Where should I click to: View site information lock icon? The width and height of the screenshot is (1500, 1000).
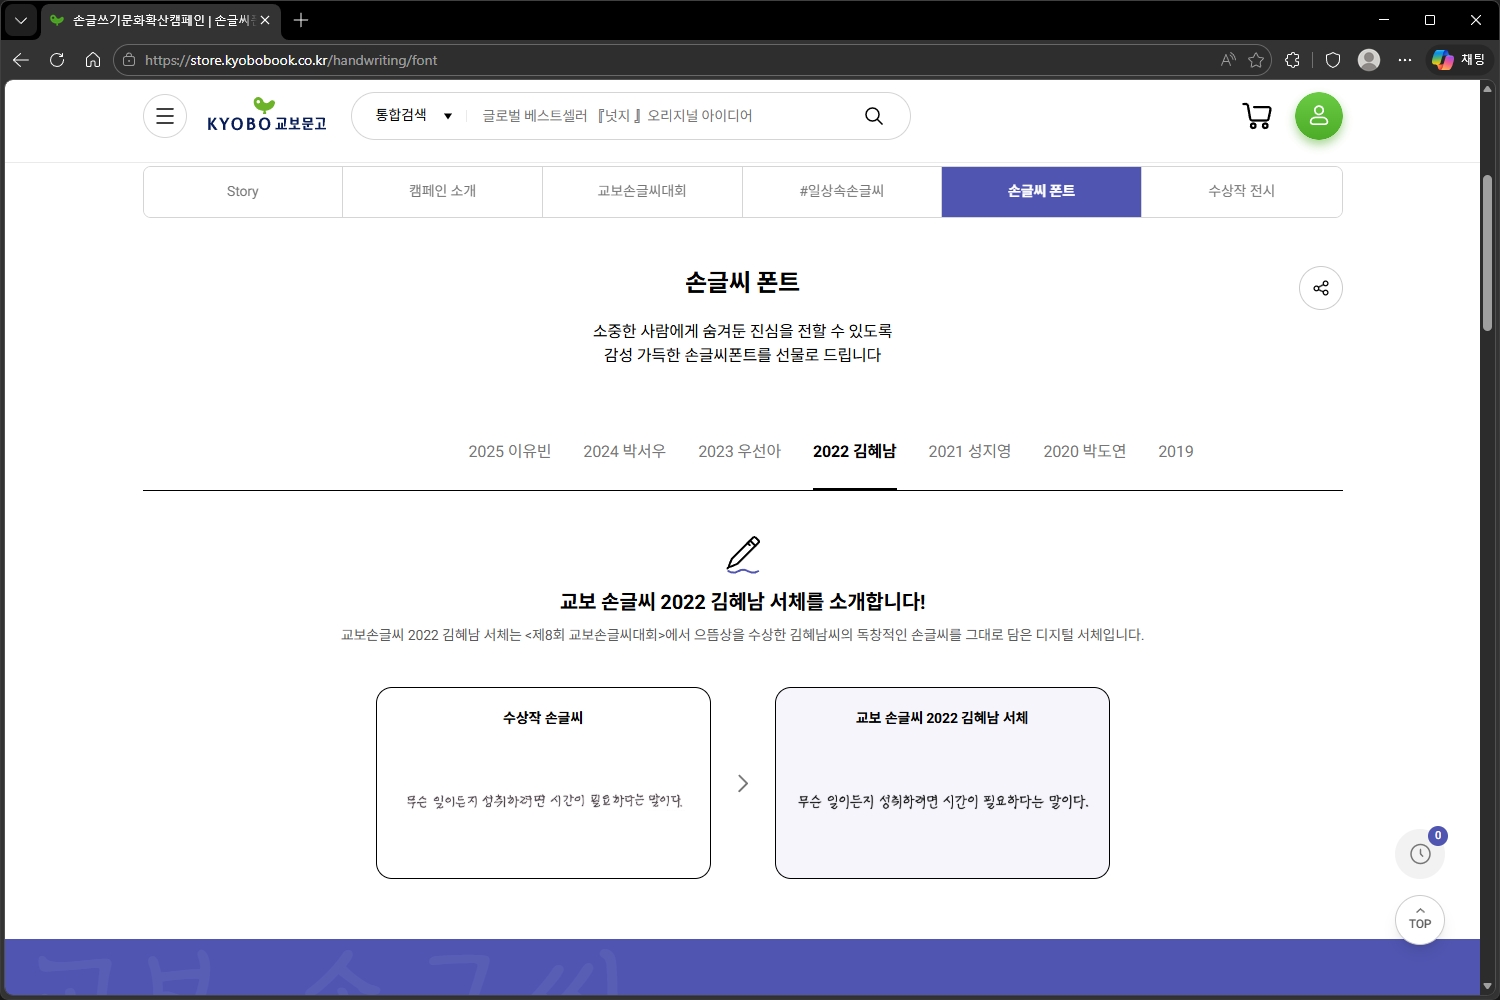(x=129, y=60)
